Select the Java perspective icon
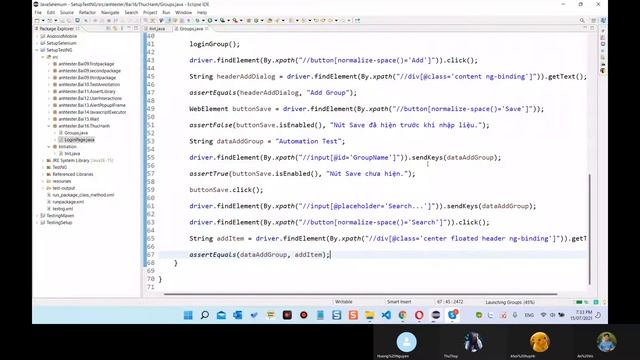This screenshot has width=640, height=360. (x=603, y=20)
